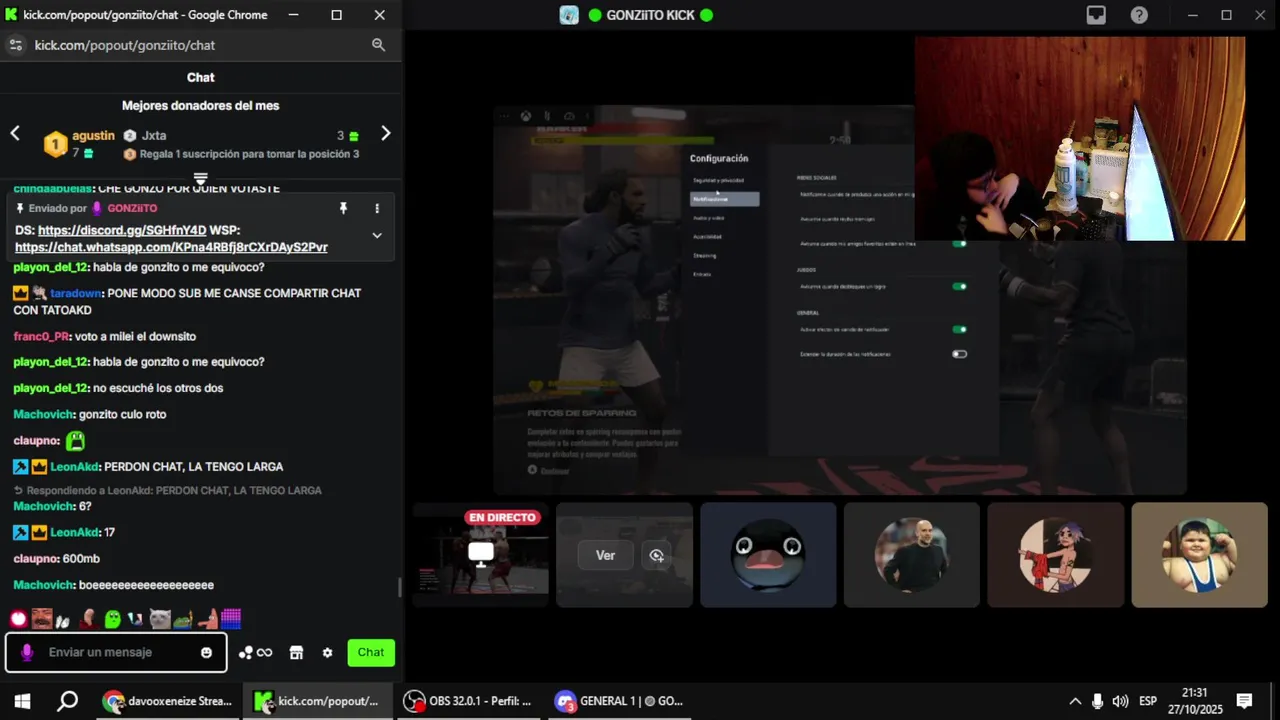The image size is (1280, 720).
Task: Select 'Entrada' settings section
Action: [702, 274]
